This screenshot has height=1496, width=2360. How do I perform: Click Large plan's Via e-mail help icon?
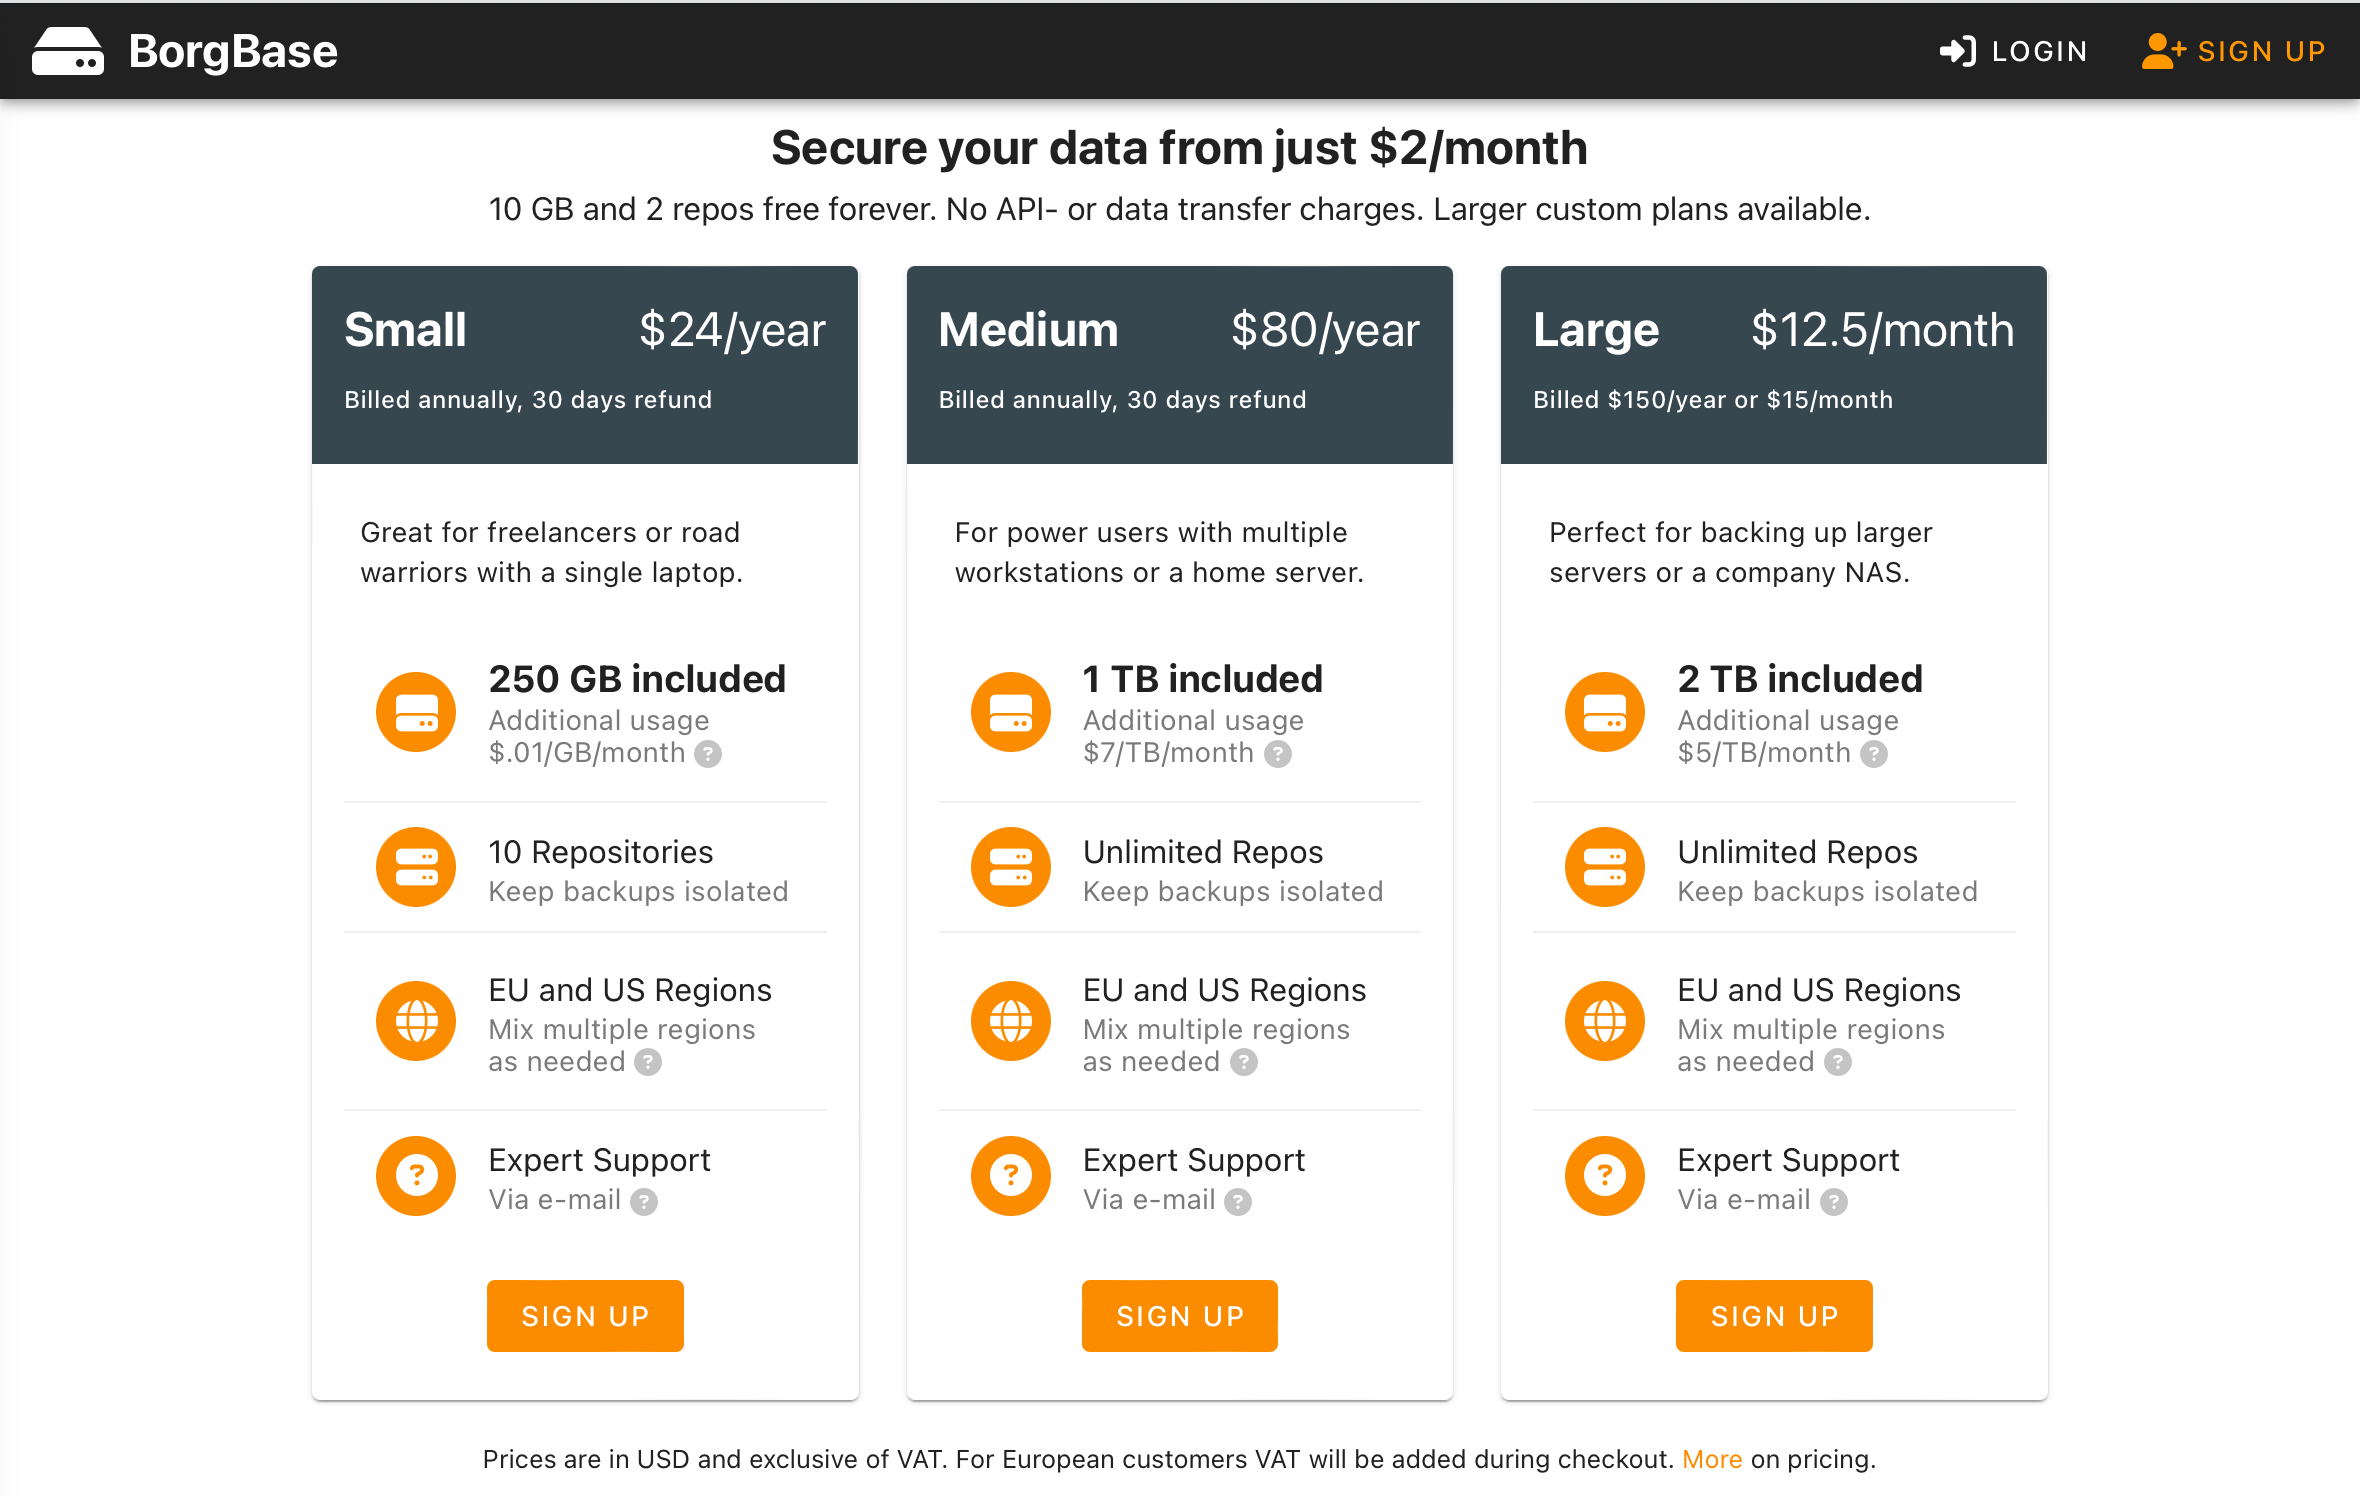[1833, 1201]
